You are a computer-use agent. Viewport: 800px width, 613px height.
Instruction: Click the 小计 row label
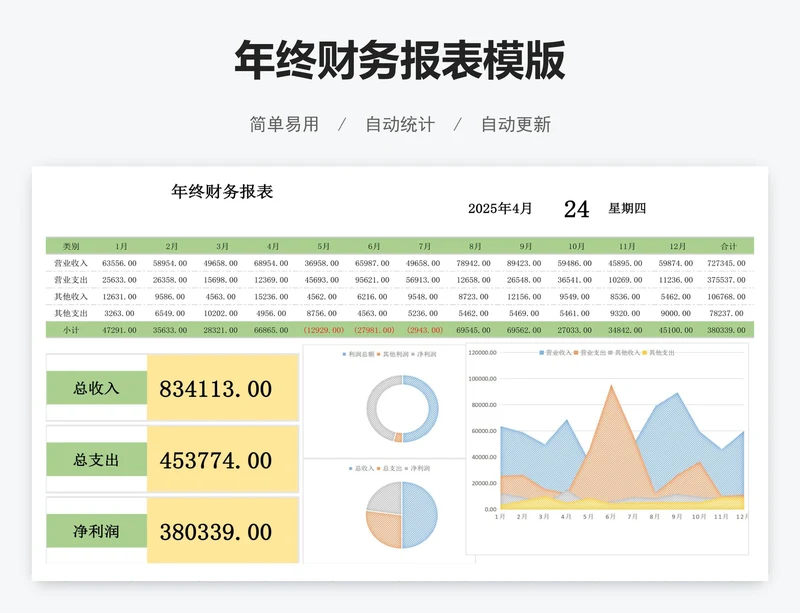[x=71, y=330]
